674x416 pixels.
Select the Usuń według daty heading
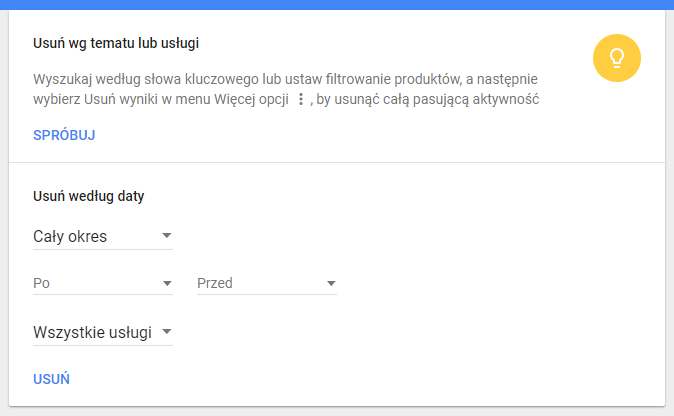tap(89, 196)
